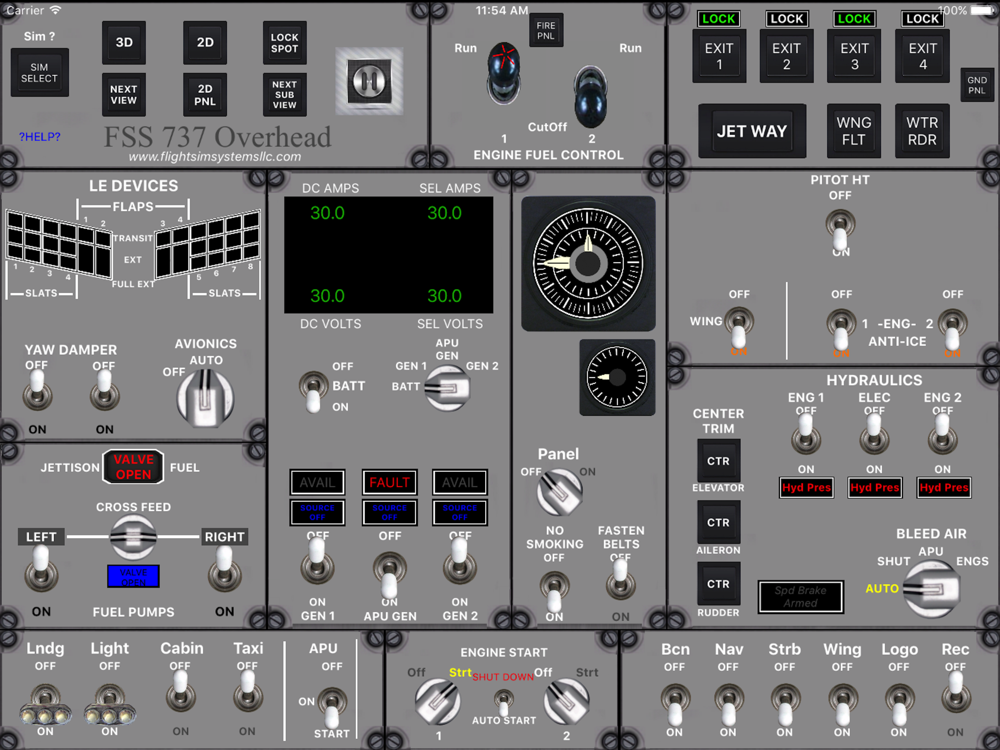Click the red FAULT annunciator
The width and height of the screenshot is (1000, 750).
point(389,483)
